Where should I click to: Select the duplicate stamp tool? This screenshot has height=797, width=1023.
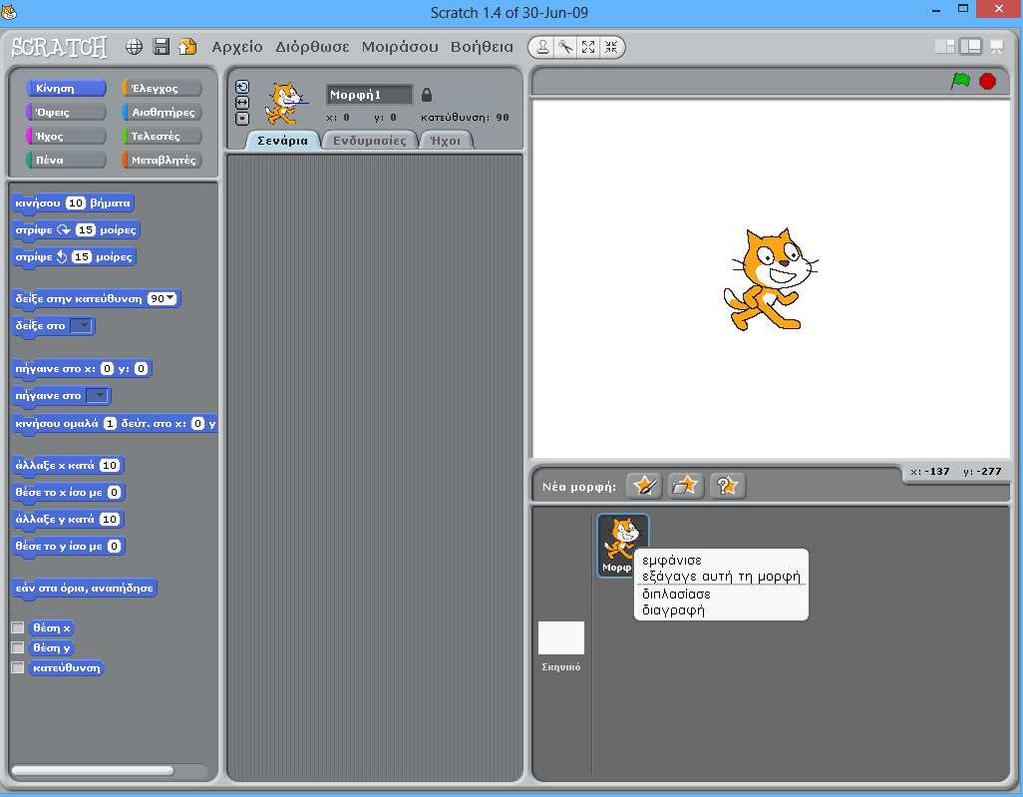(x=543, y=47)
